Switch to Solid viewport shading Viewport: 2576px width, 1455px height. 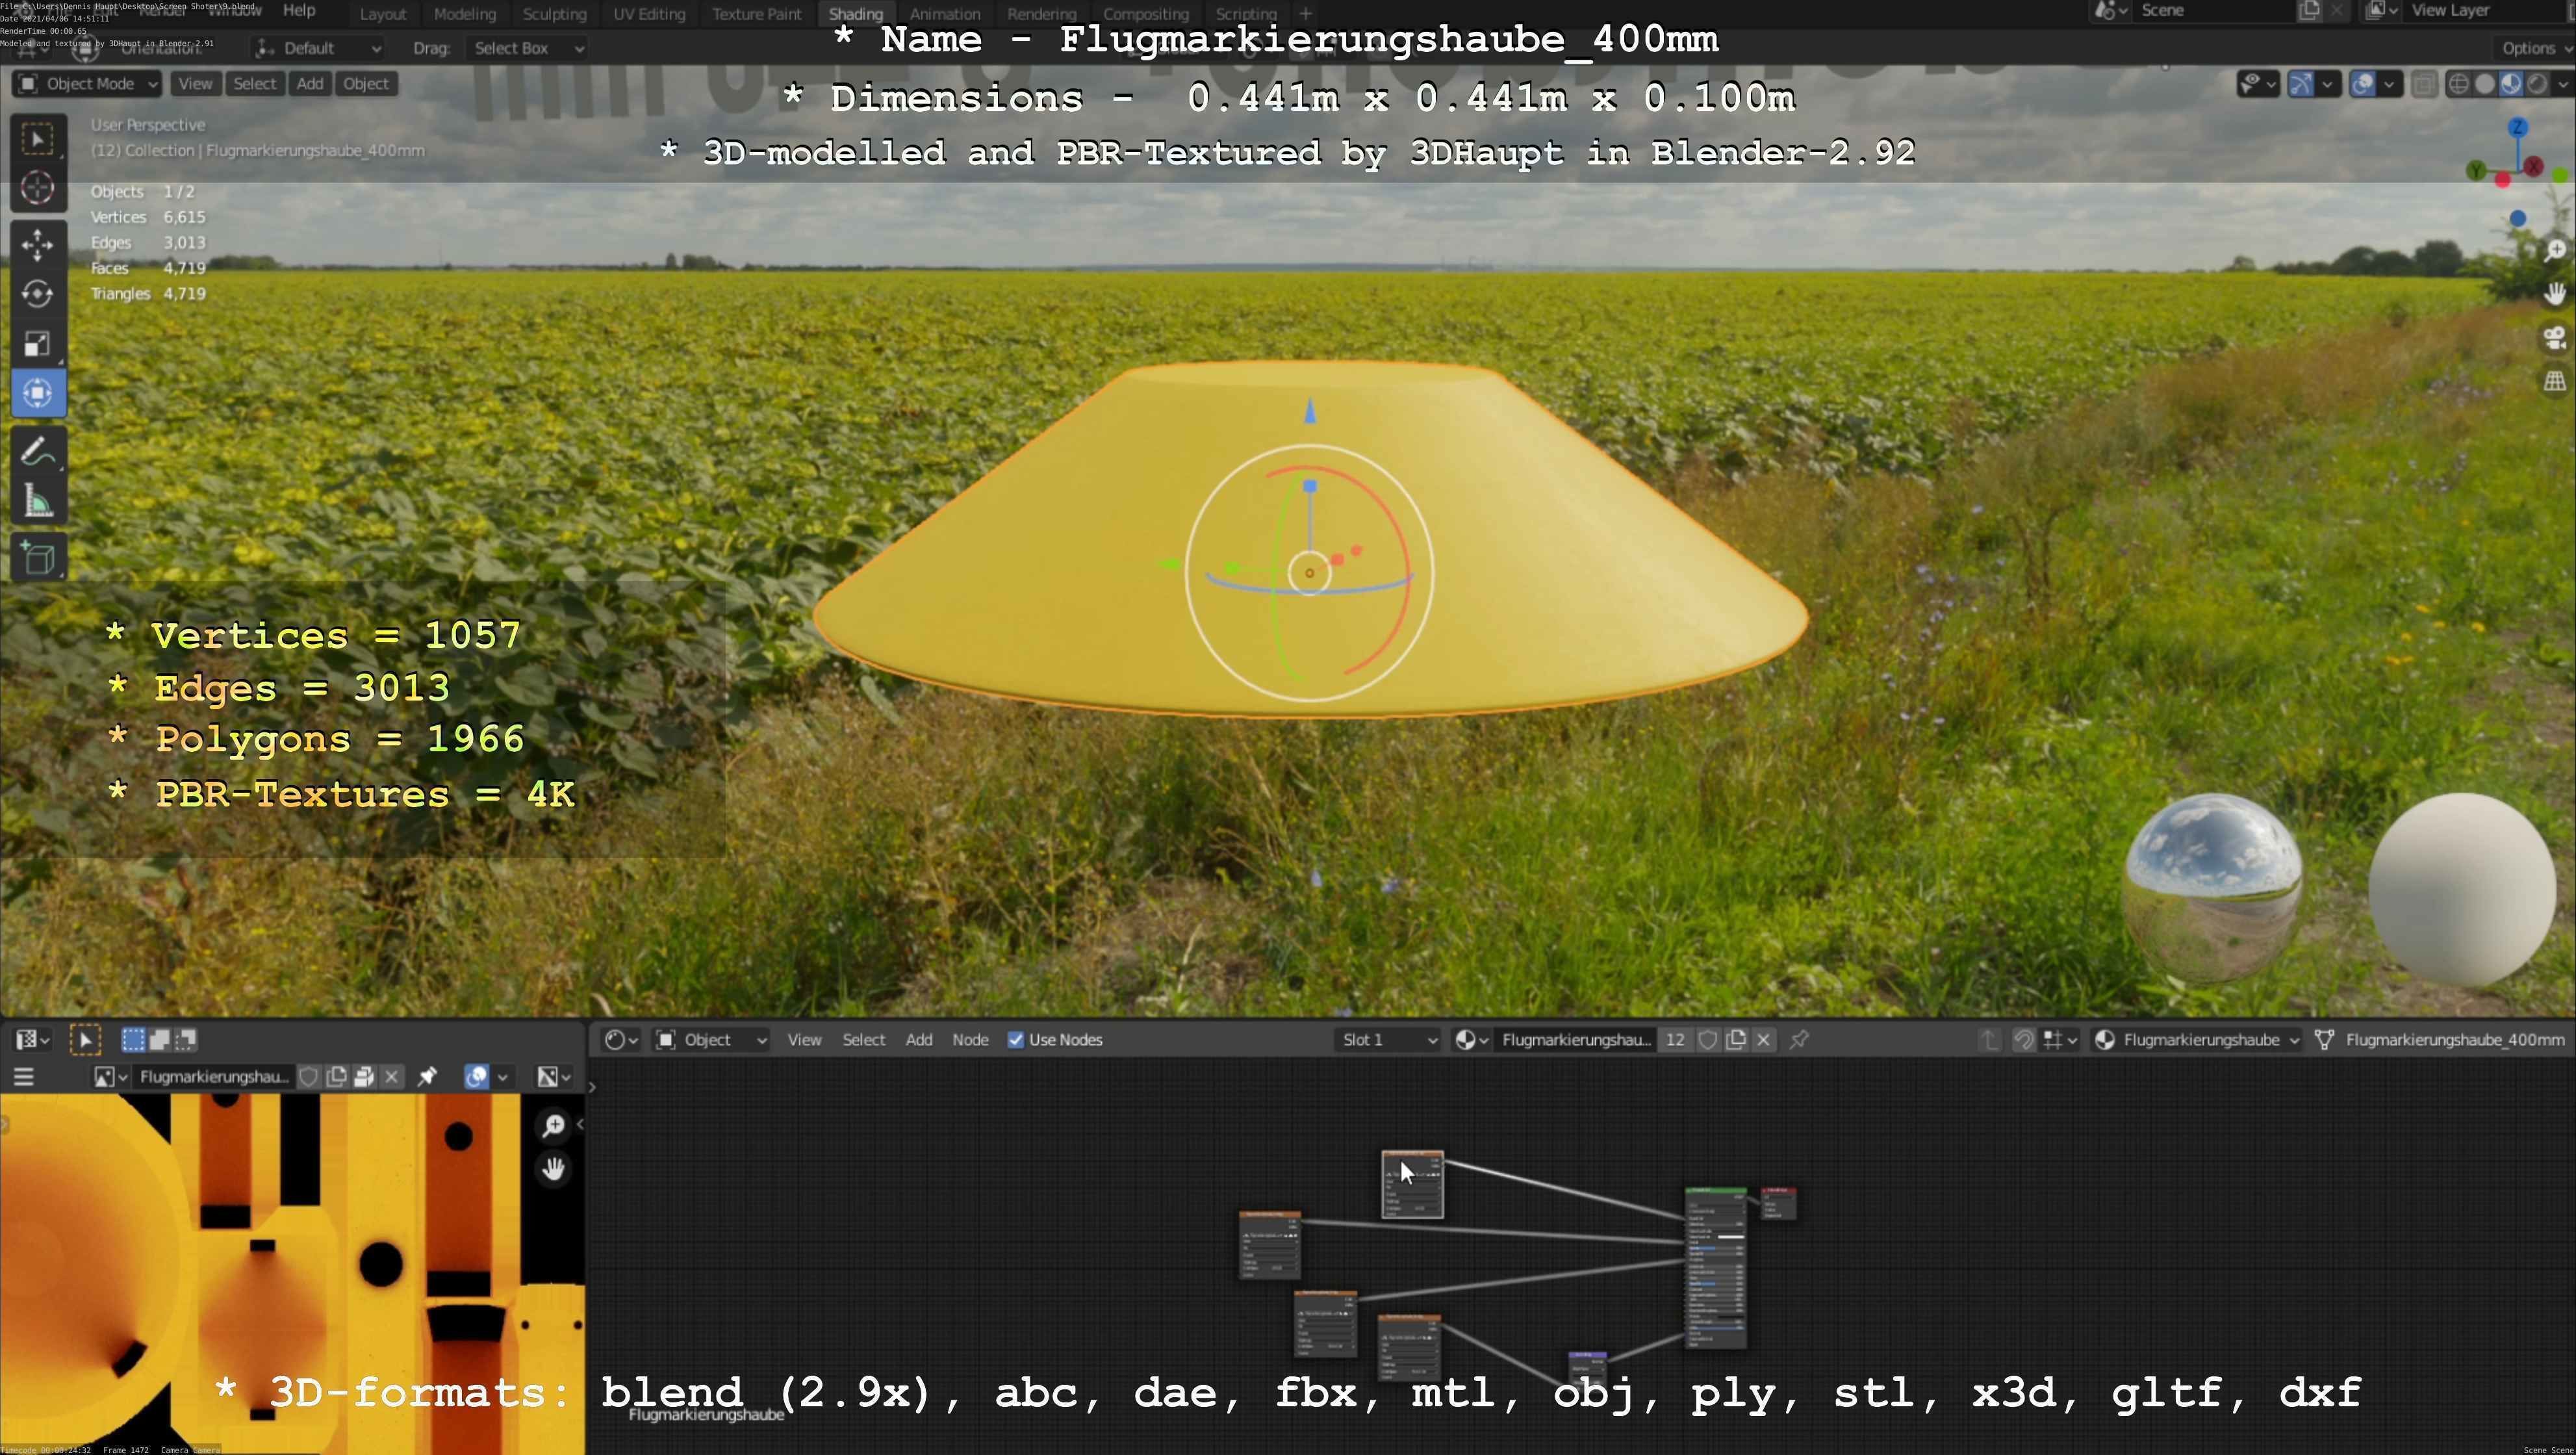coord(2485,84)
